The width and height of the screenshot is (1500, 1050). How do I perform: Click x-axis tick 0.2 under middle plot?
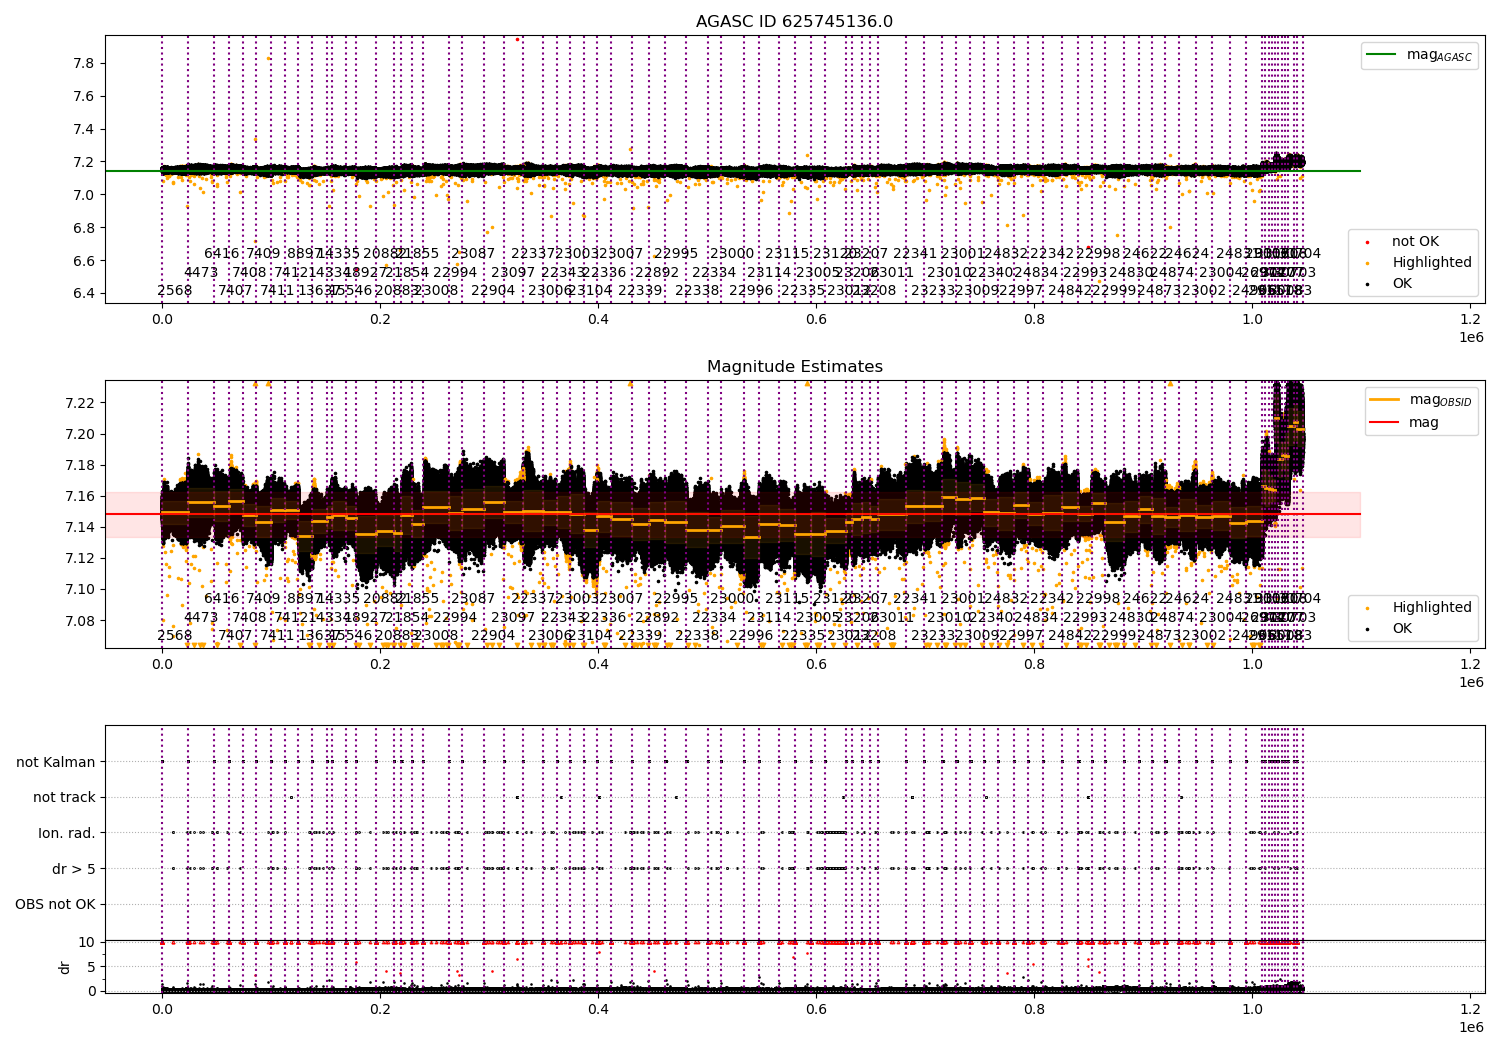[x=380, y=664]
